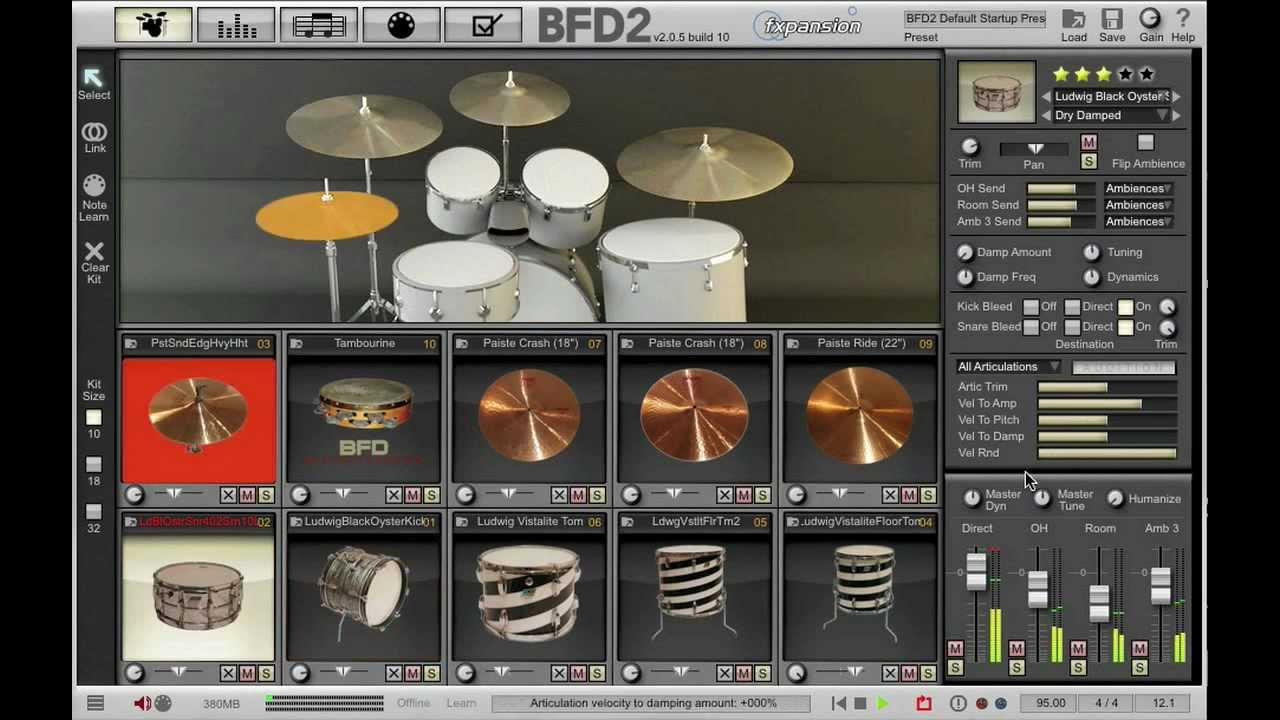Set kit size to 10
This screenshot has height=720, width=1280.
pyautogui.click(x=94, y=418)
